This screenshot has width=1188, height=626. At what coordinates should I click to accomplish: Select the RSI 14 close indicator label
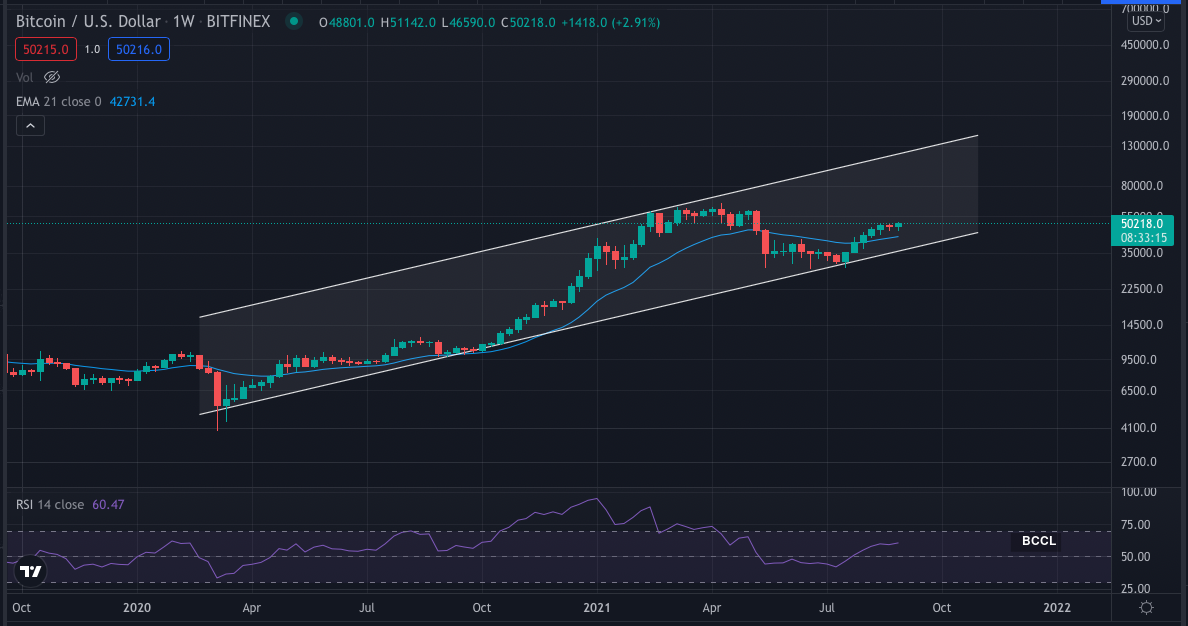point(50,504)
